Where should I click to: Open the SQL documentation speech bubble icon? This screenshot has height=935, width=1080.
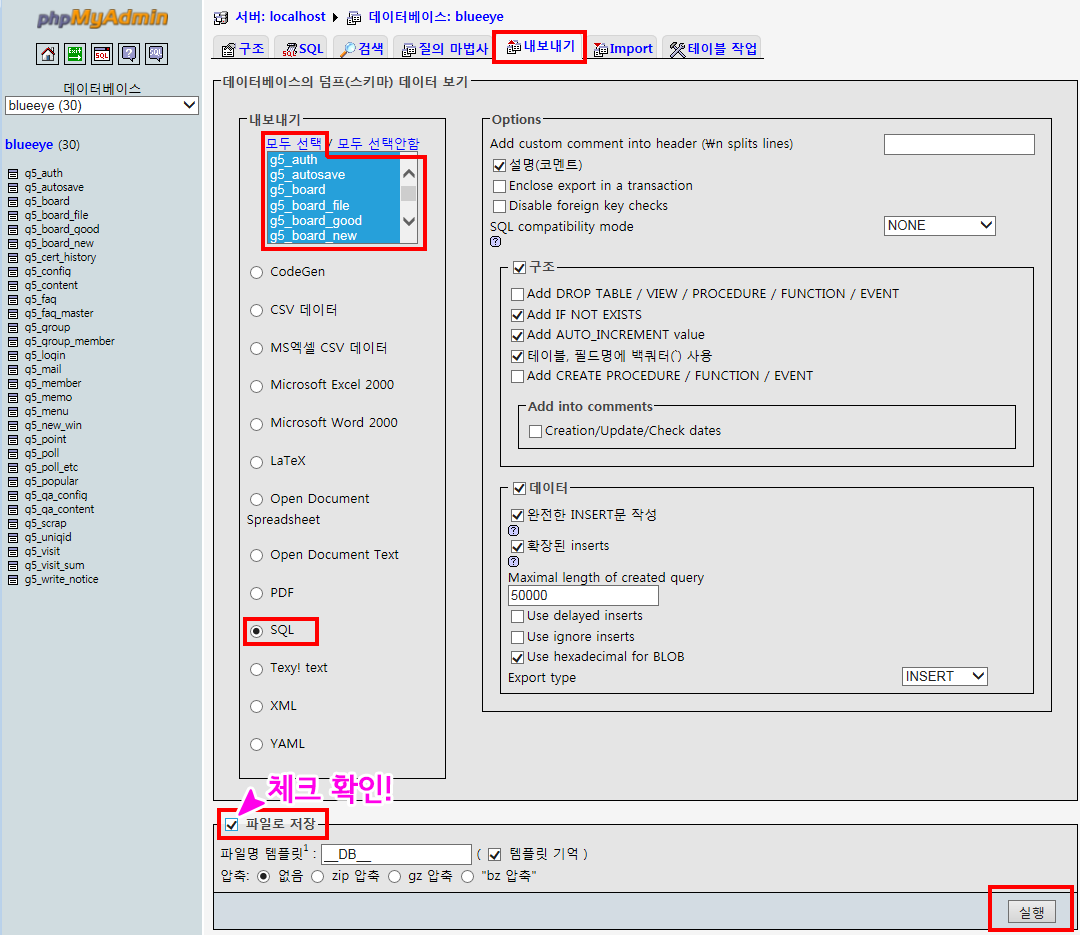click(156, 54)
